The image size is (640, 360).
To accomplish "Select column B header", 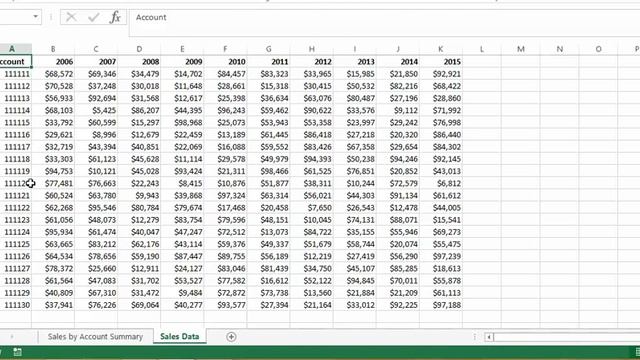I will 53,49.
